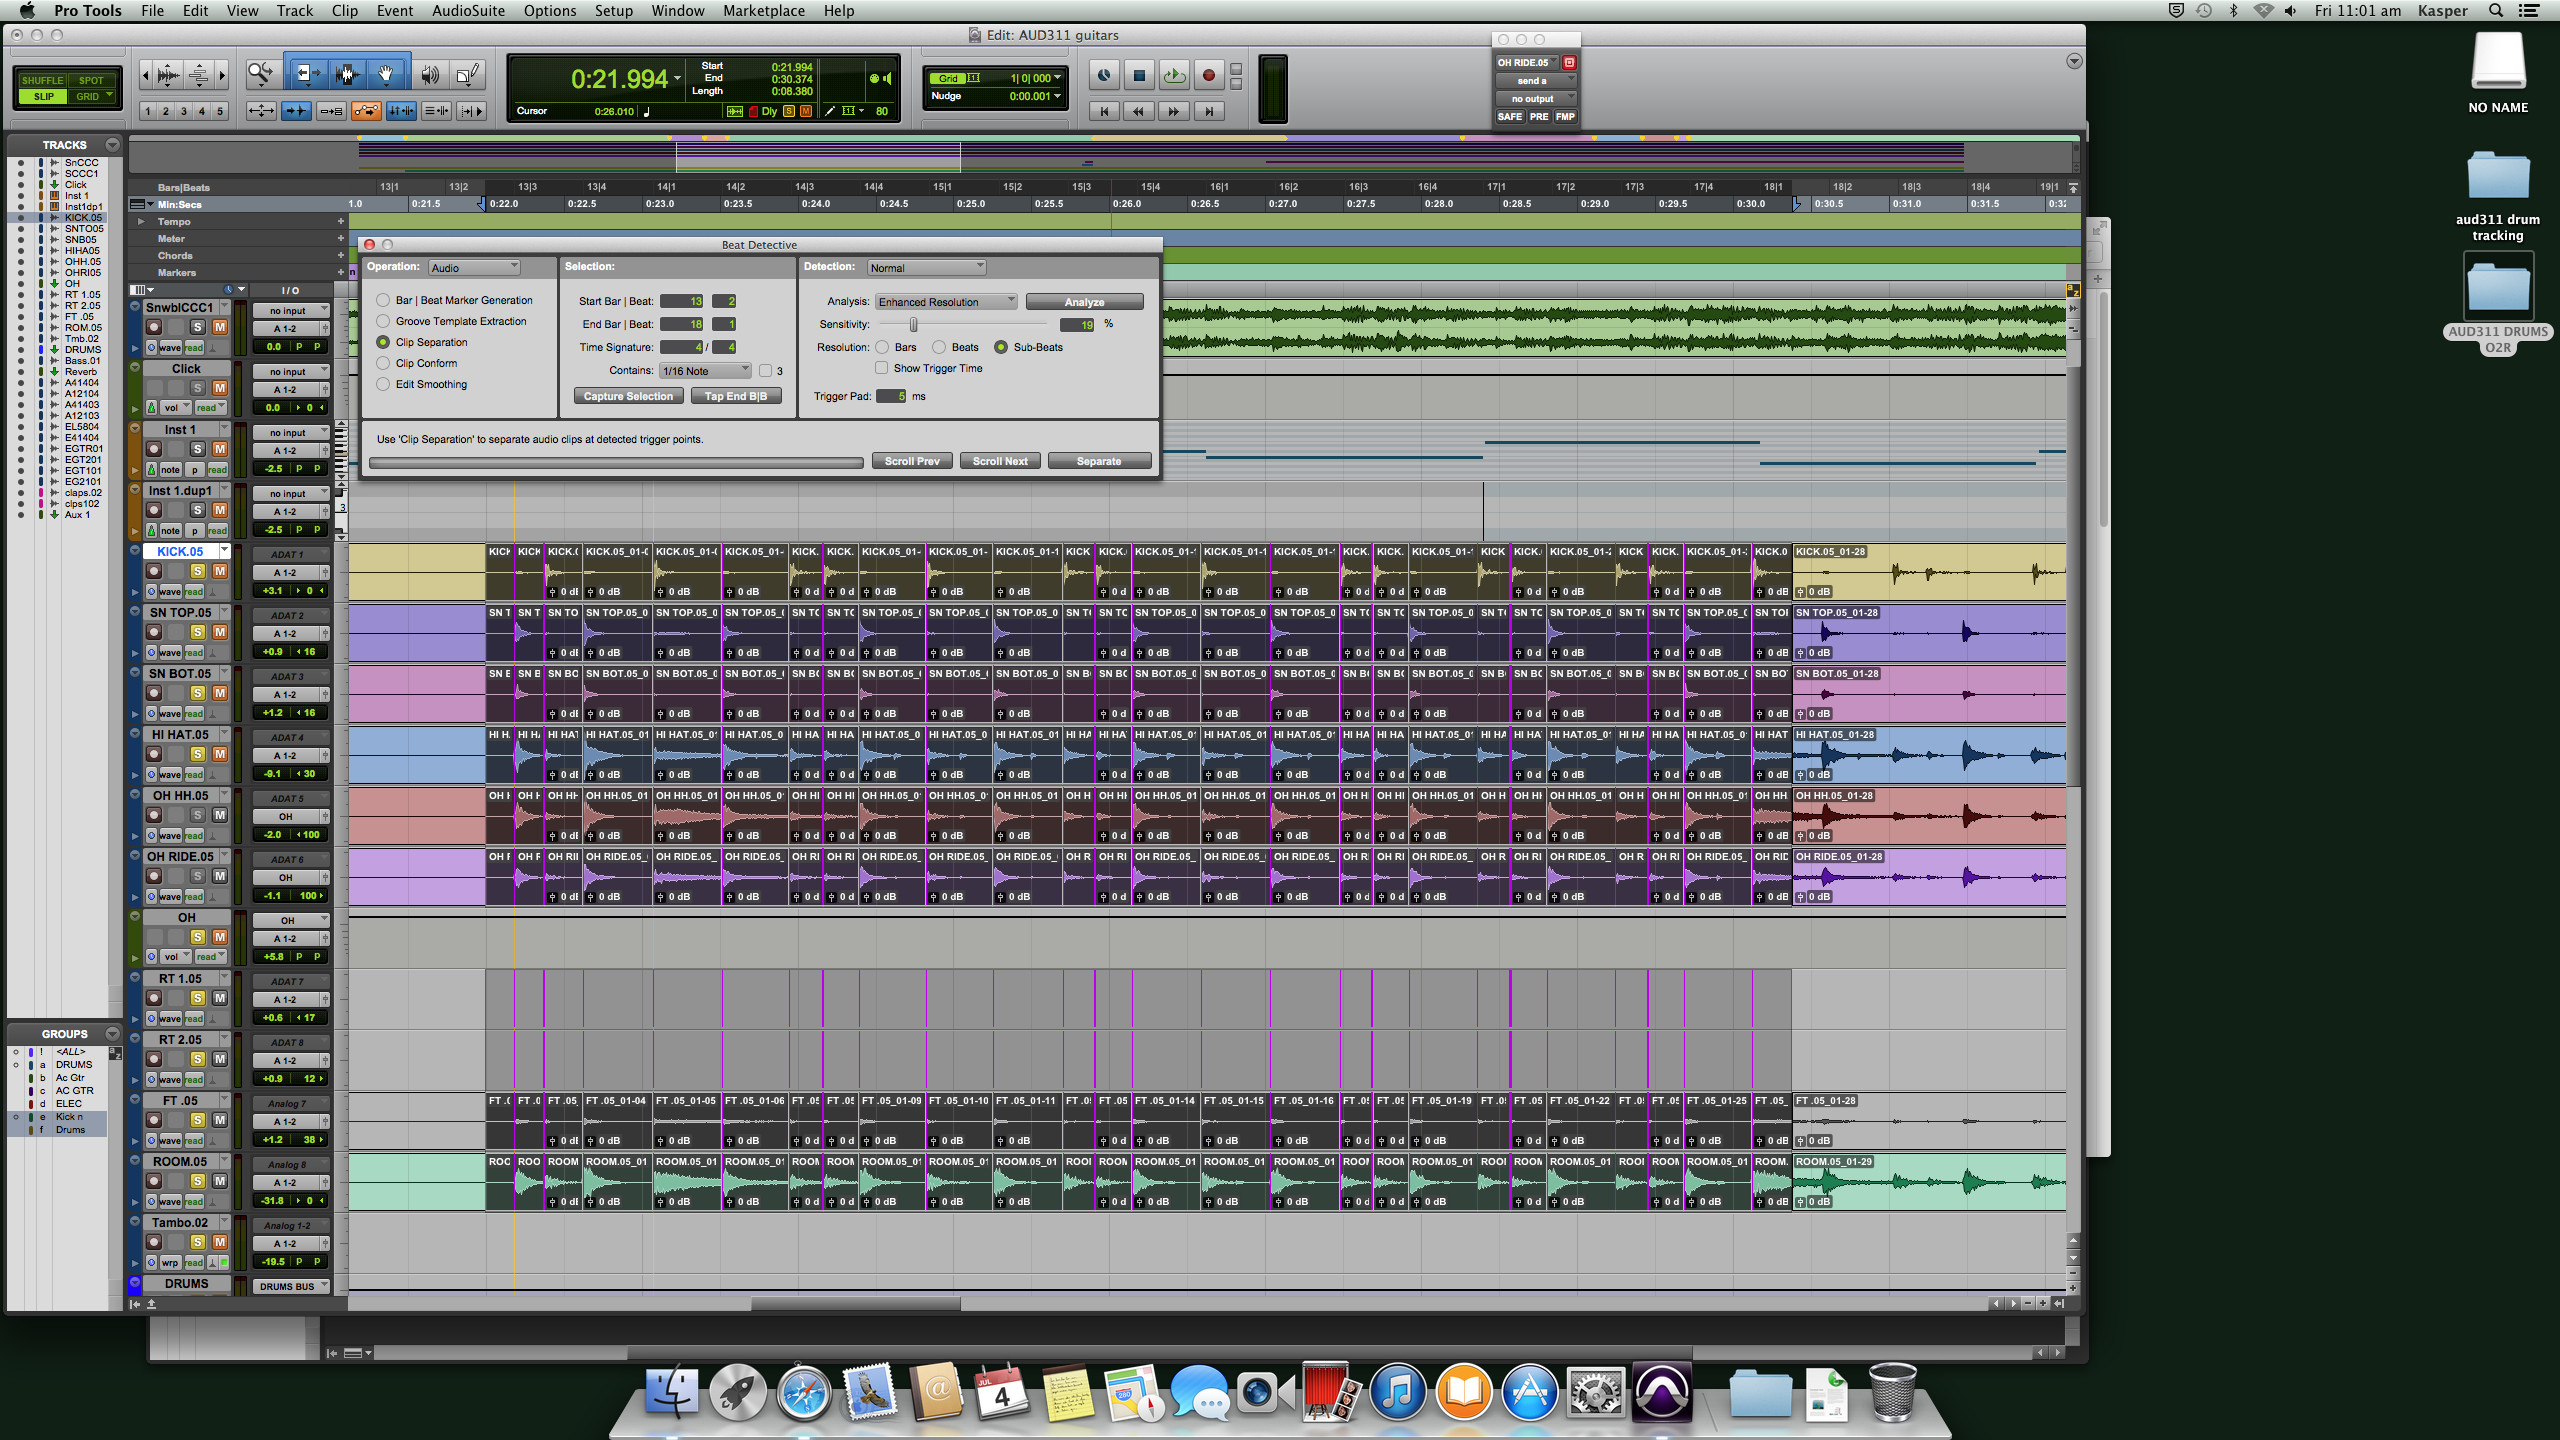Select the Bar | Beat Marker Generation option

pos(383,300)
